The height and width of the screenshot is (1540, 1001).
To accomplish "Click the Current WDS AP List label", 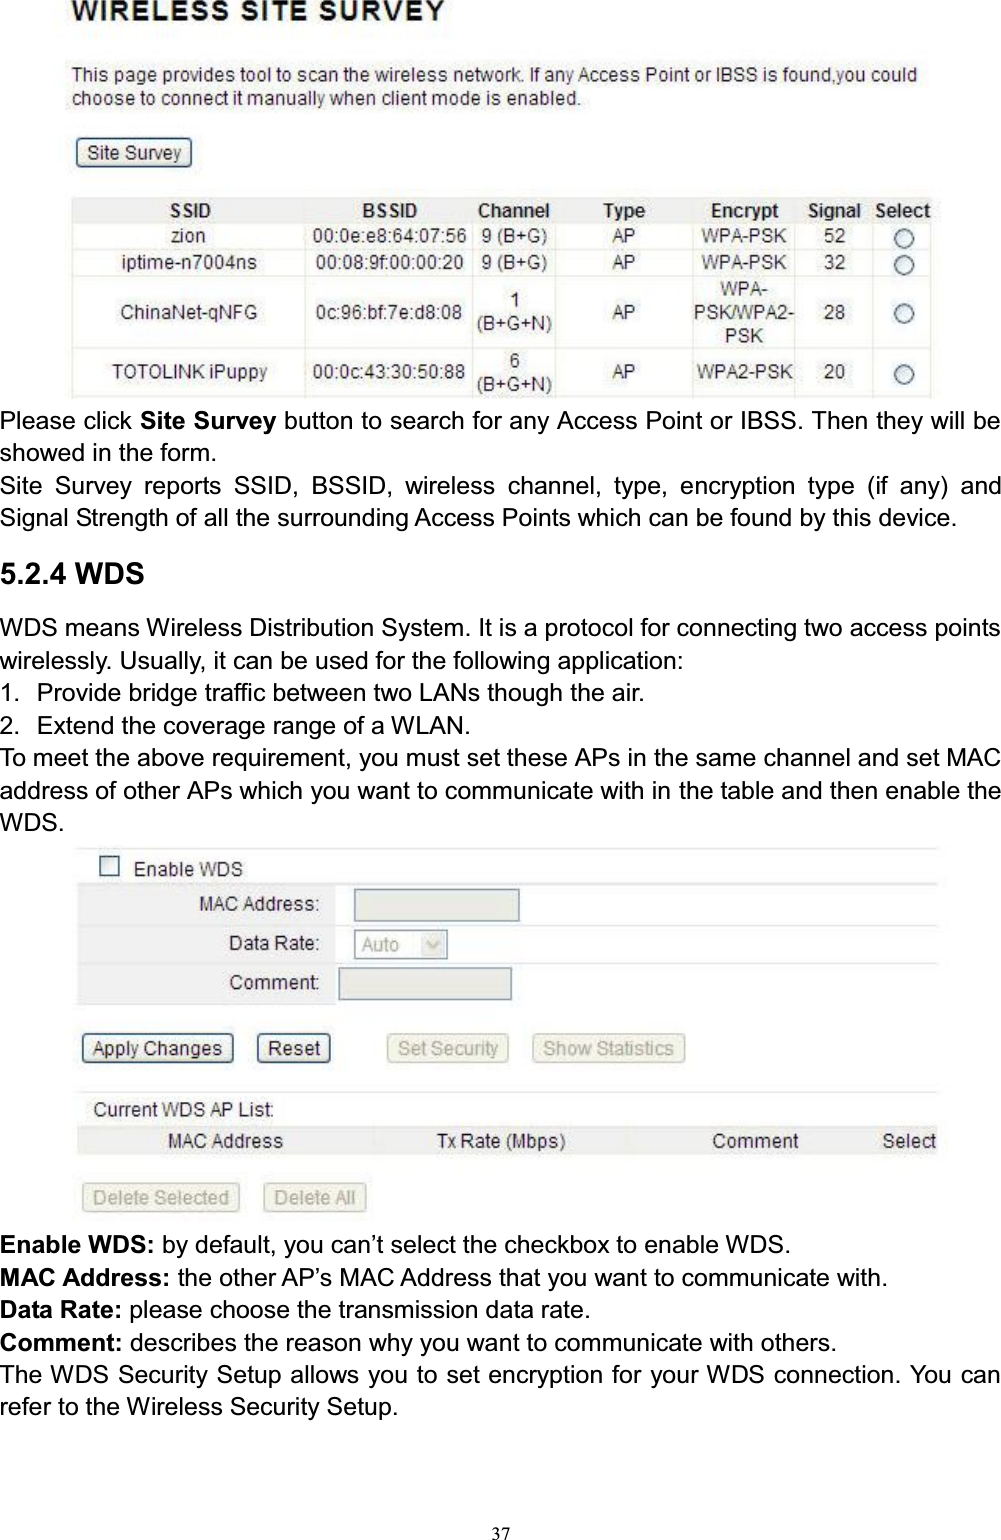I will pos(184,1109).
